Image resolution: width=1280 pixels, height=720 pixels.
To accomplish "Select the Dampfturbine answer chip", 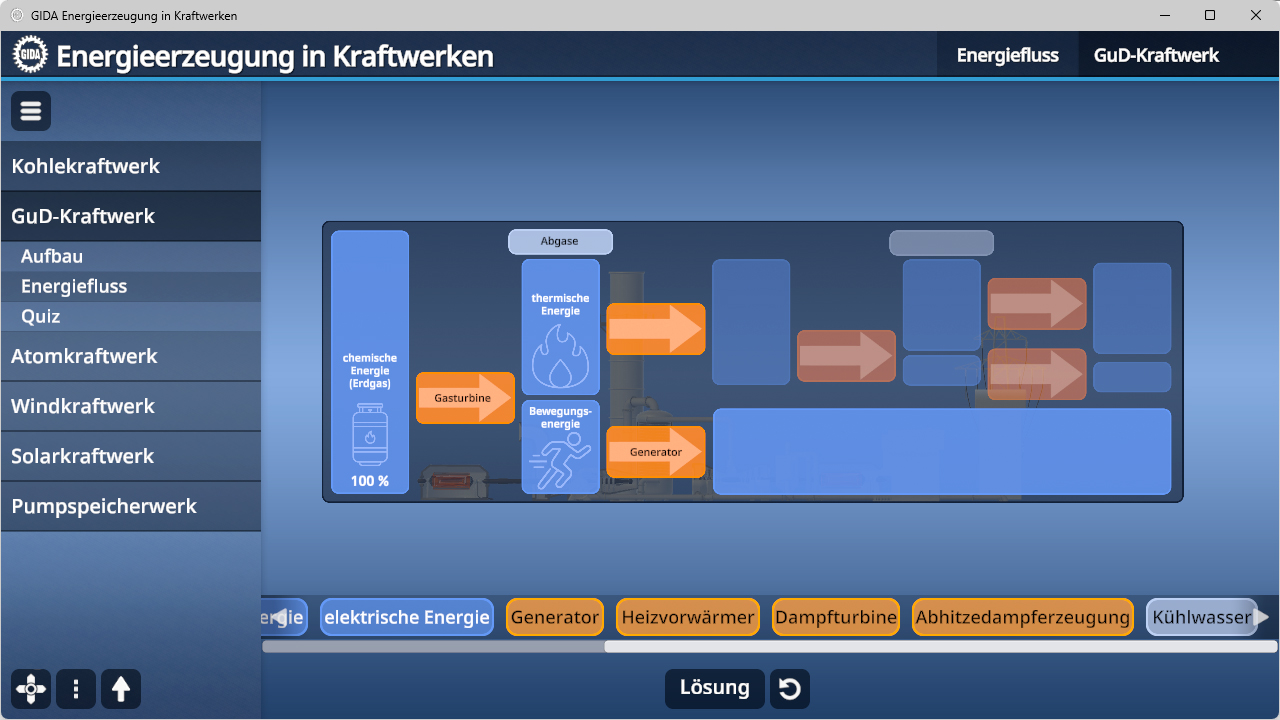I will coord(835,617).
